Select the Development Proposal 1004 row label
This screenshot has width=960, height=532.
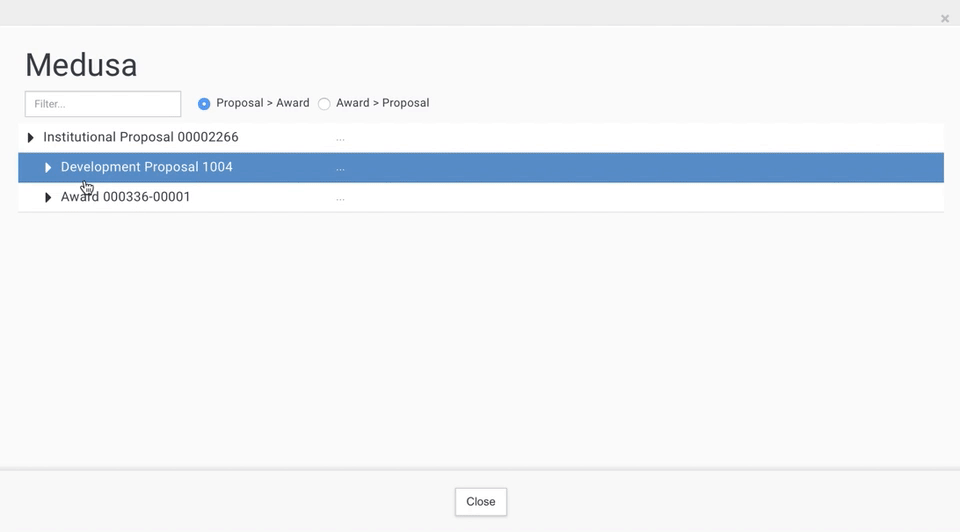pyautogui.click(x=146, y=167)
